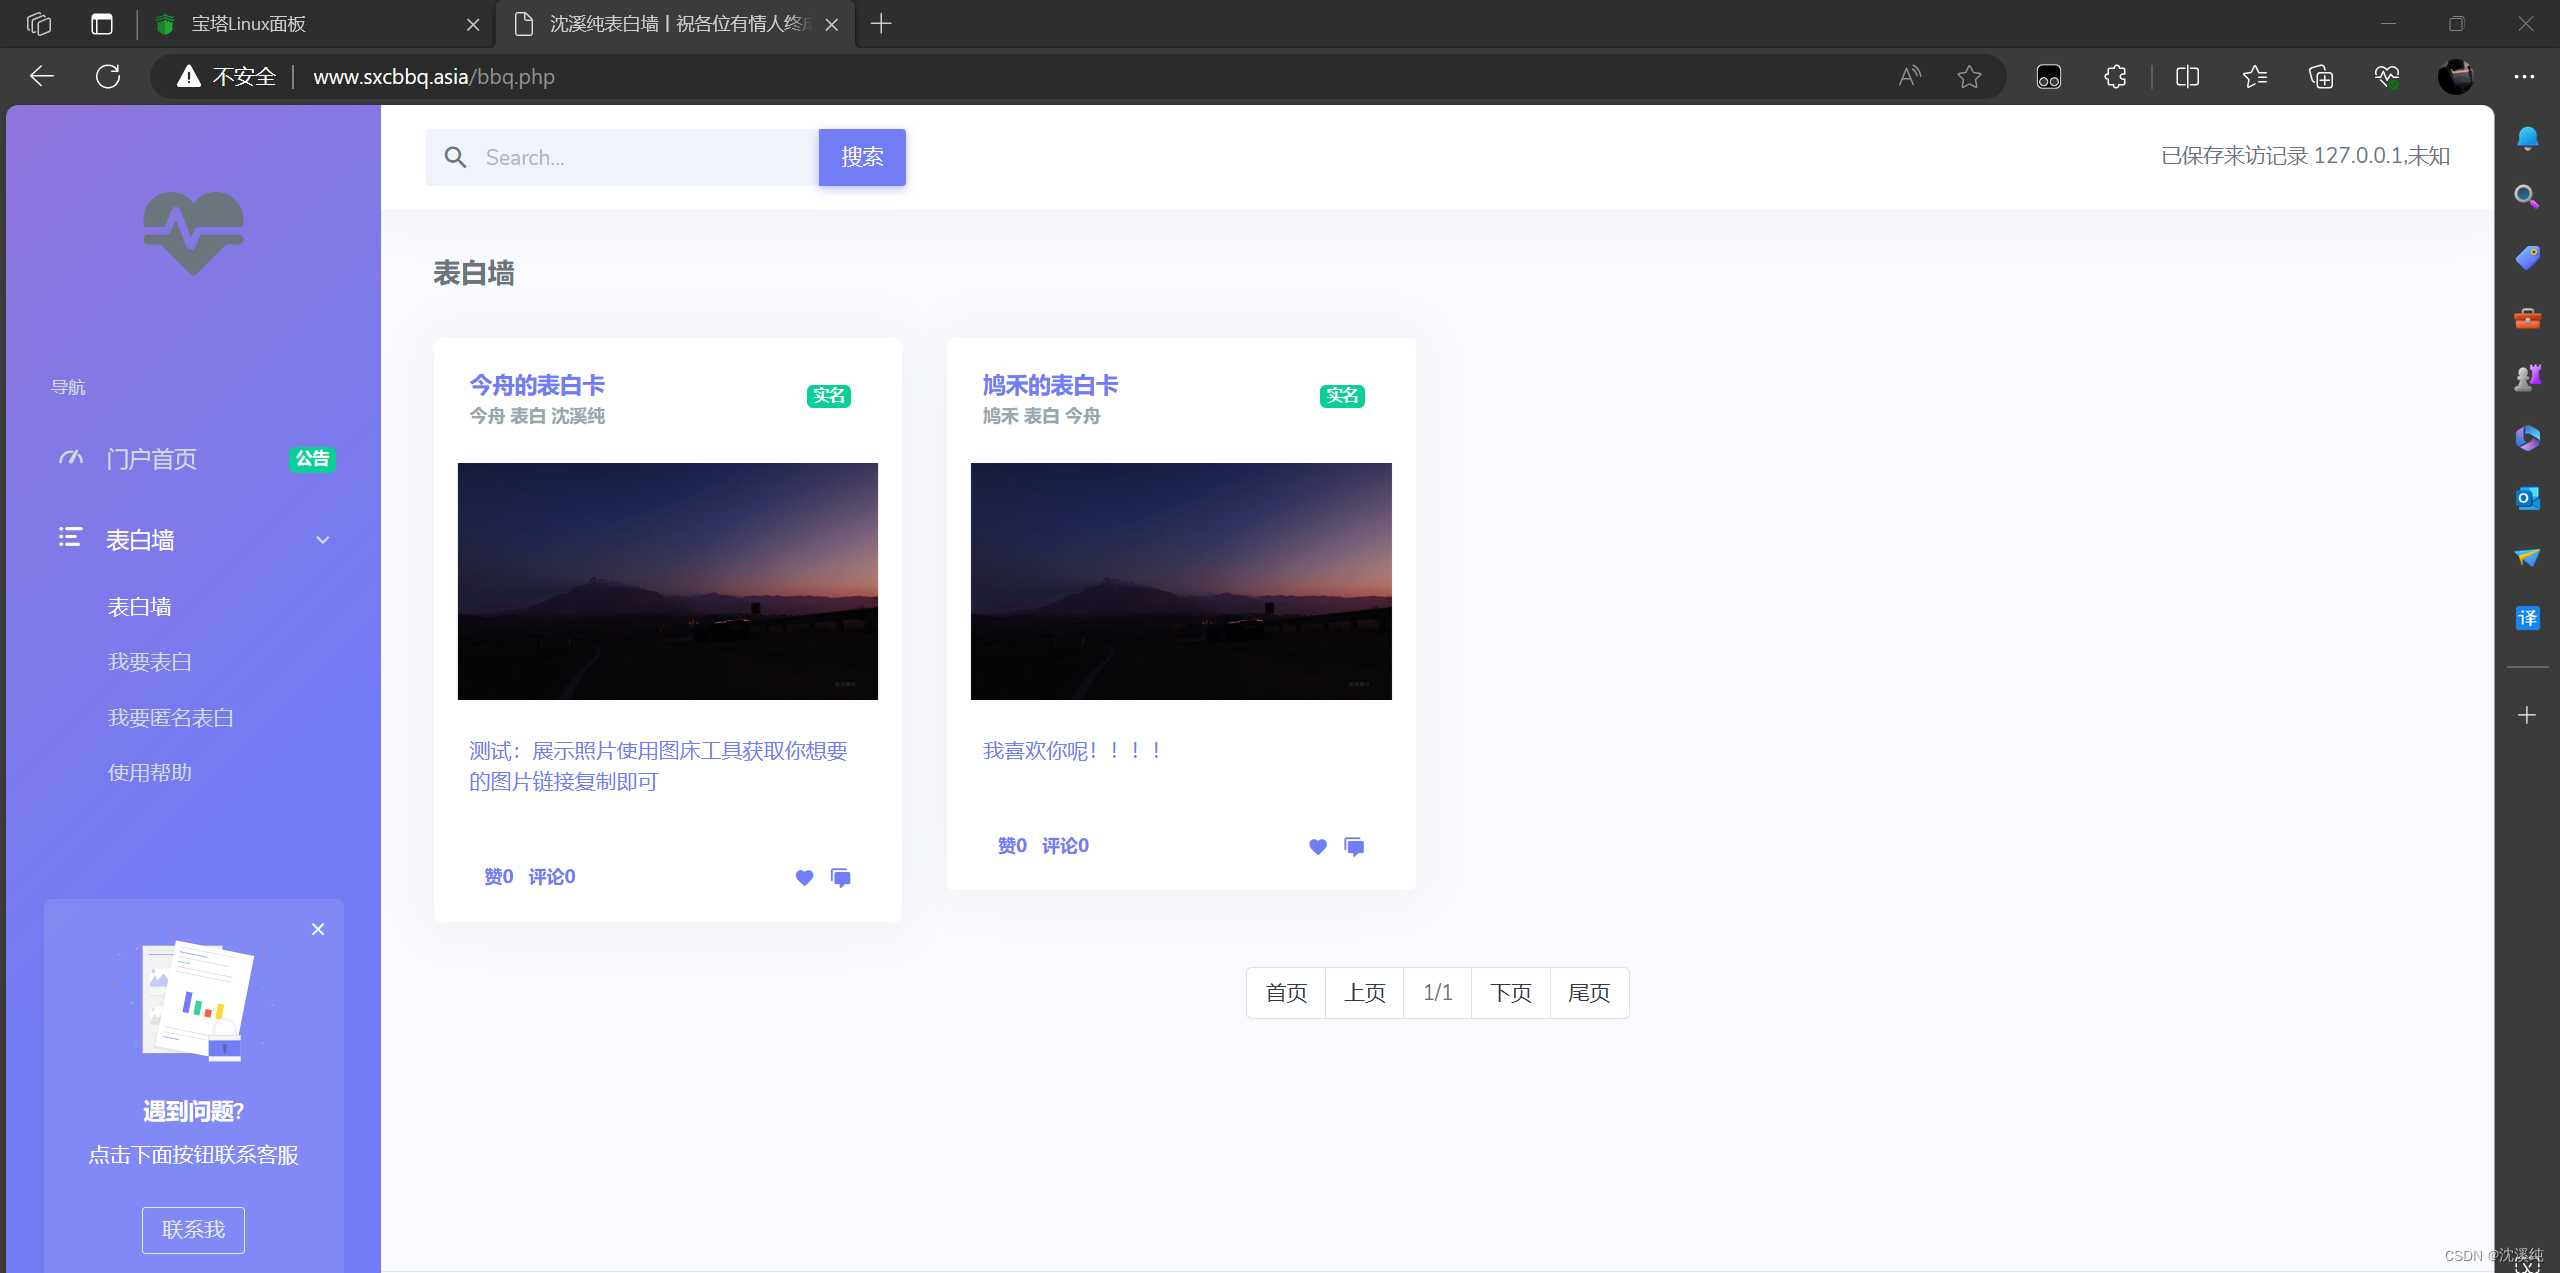The height and width of the screenshot is (1273, 2560).
Task: Open browser settings and more menu
Action: point(2524,77)
